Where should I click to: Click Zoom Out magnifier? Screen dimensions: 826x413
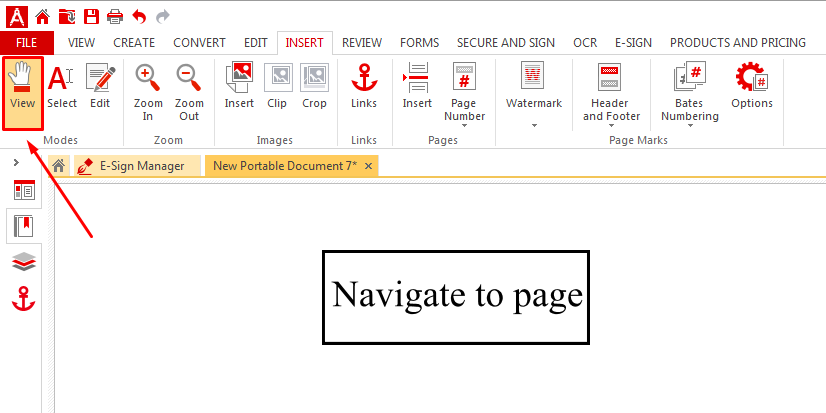click(189, 93)
